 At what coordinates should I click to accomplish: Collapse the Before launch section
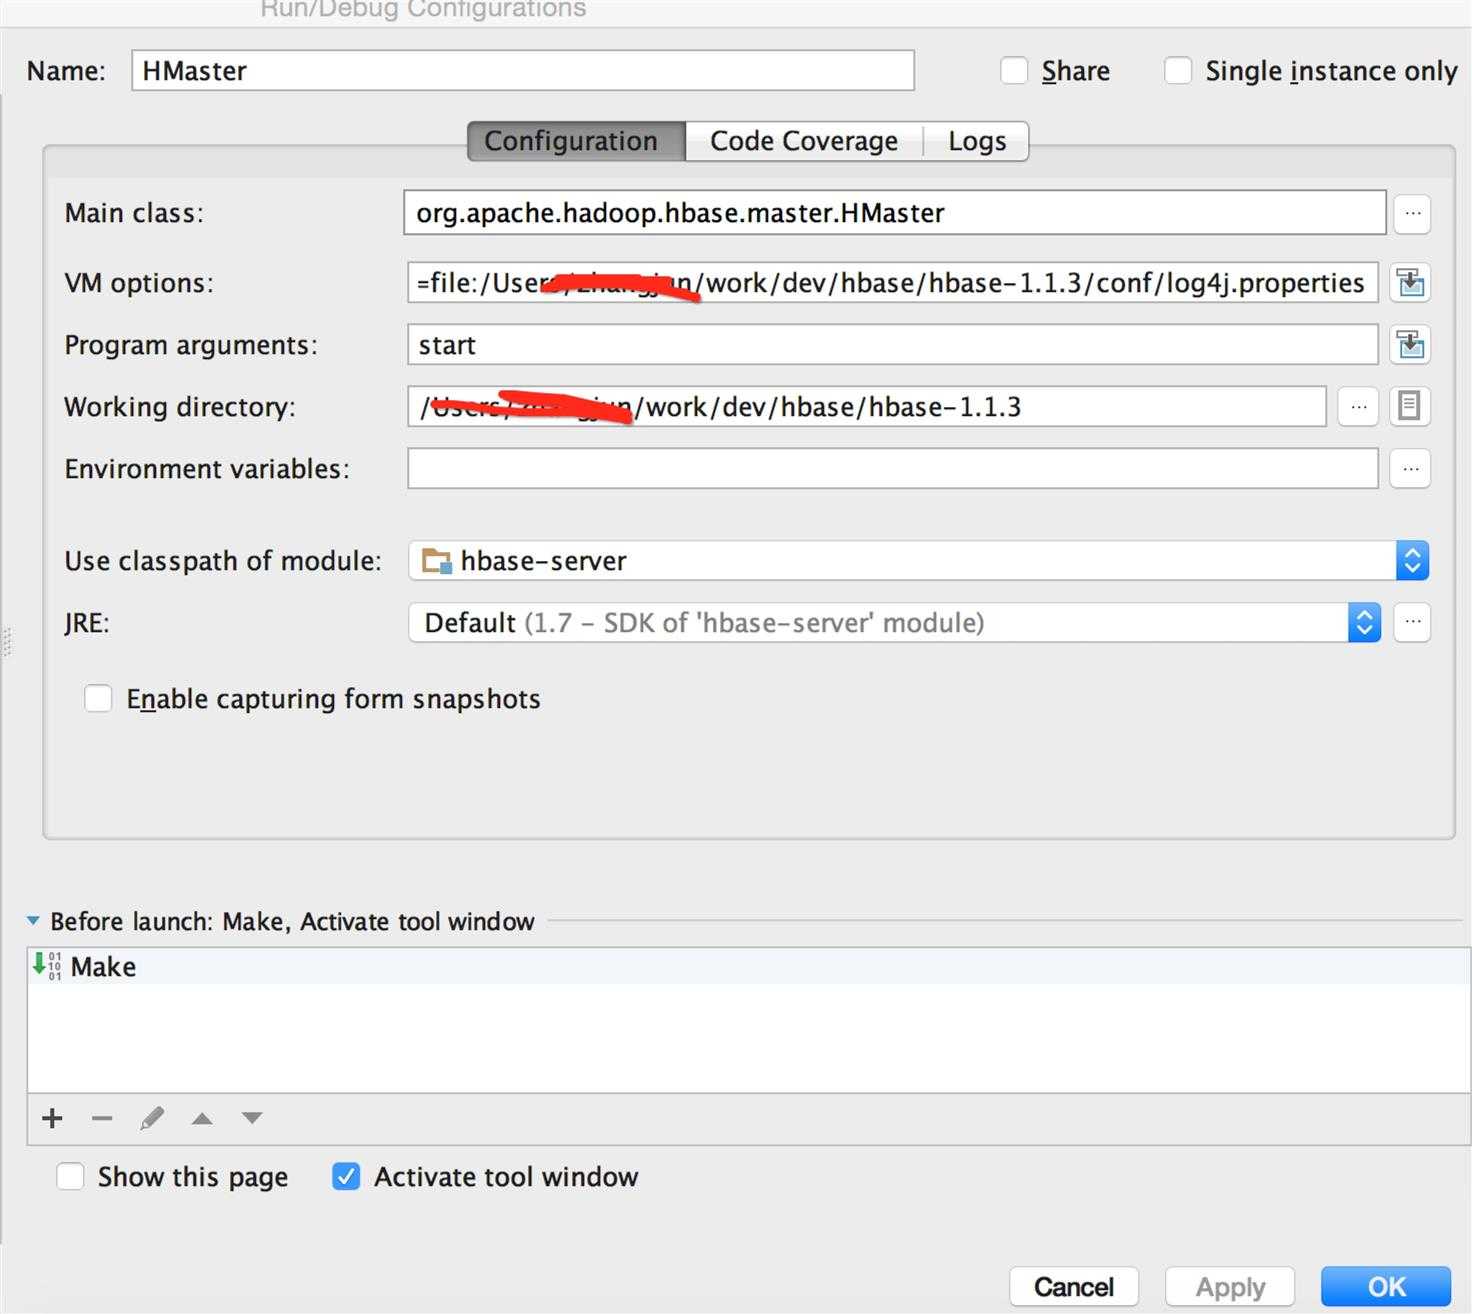pyautogui.click(x=33, y=921)
